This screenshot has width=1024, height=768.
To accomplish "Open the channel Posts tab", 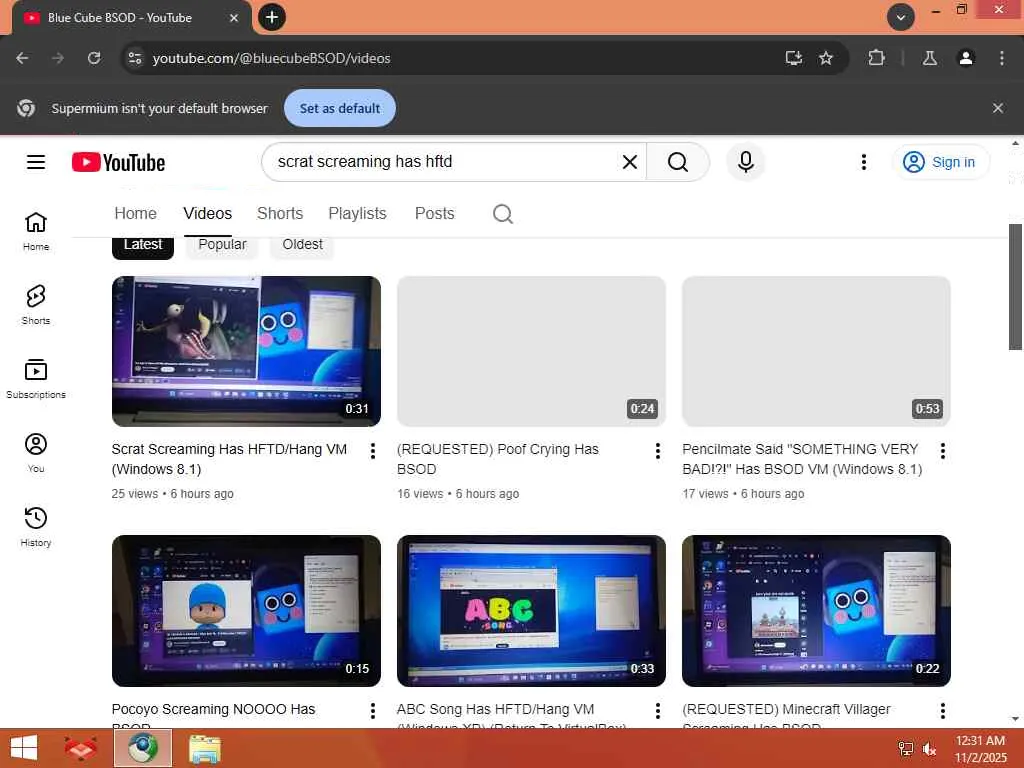I will [x=434, y=214].
